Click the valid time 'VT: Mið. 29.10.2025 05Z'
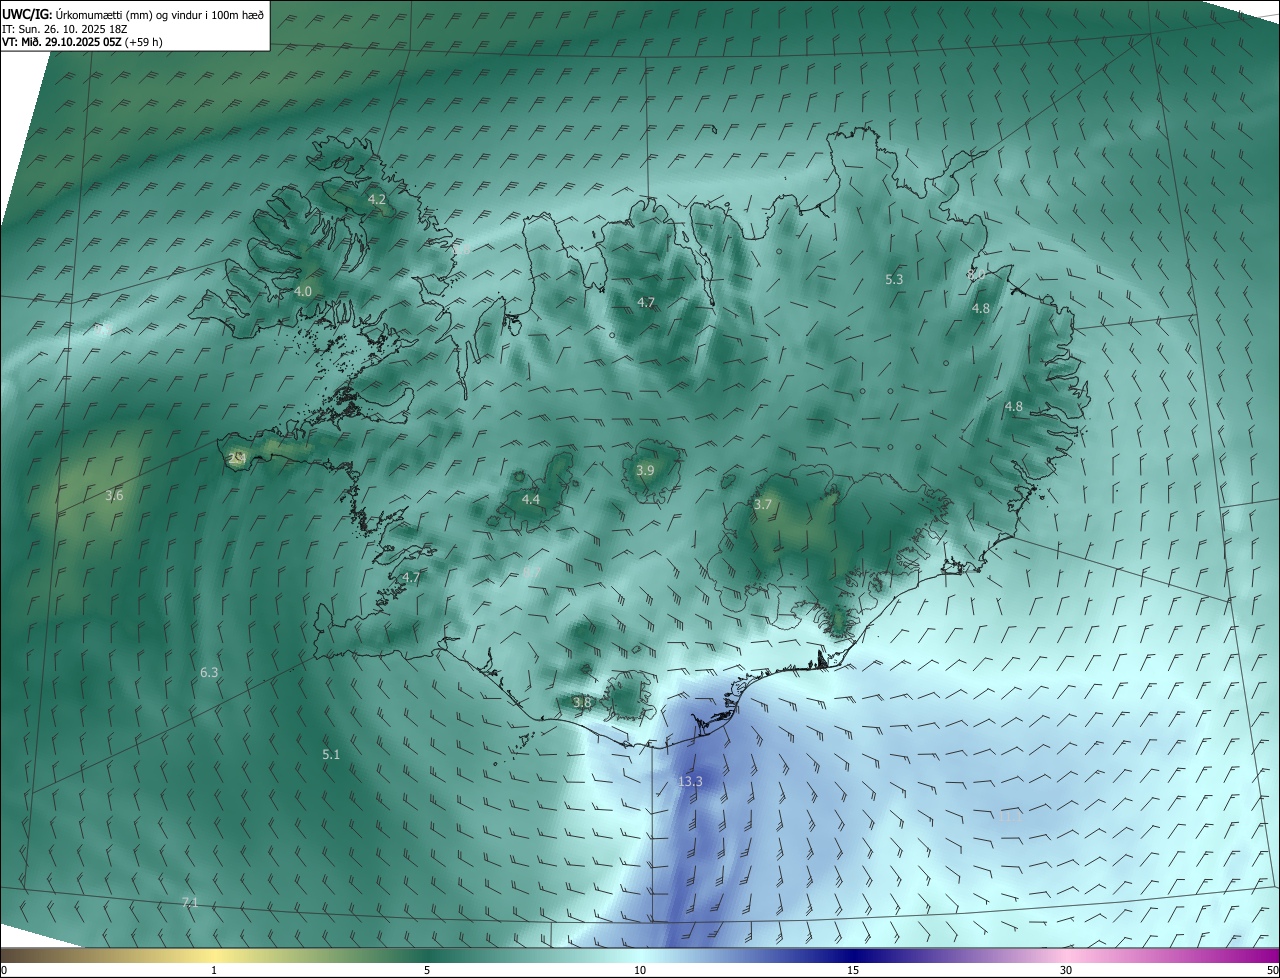 61,42
